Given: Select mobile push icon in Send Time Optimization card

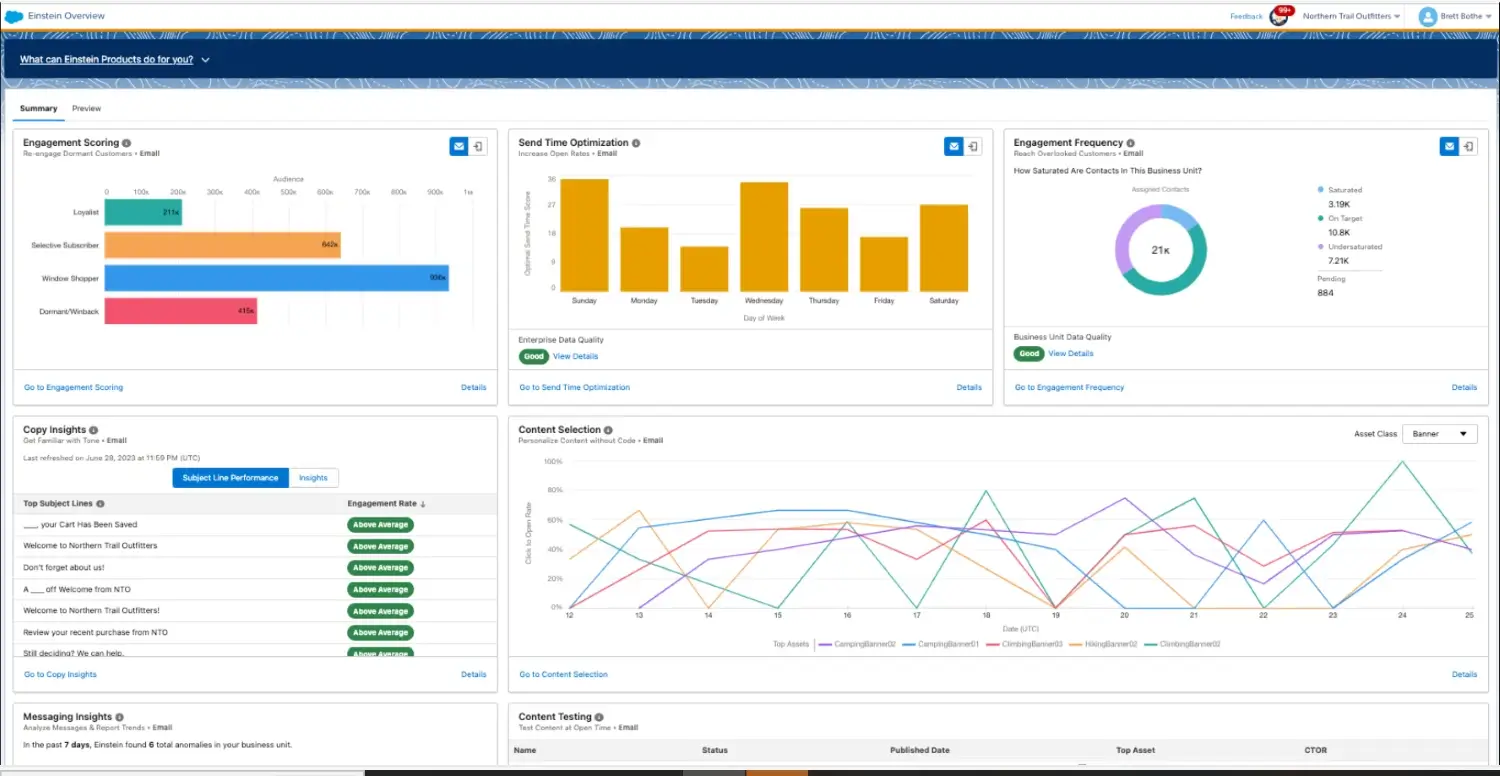Looking at the screenshot, I should (x=973, y=147).
